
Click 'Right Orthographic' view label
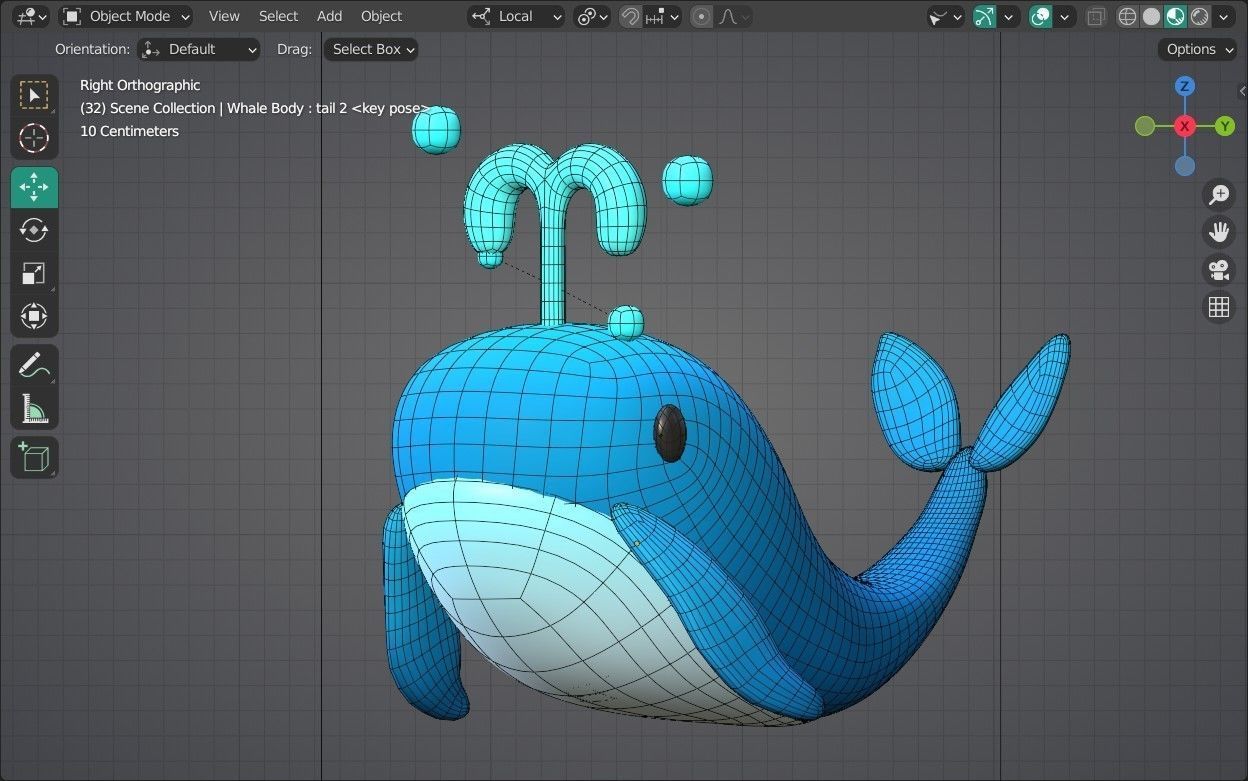(x=140, y=85)
